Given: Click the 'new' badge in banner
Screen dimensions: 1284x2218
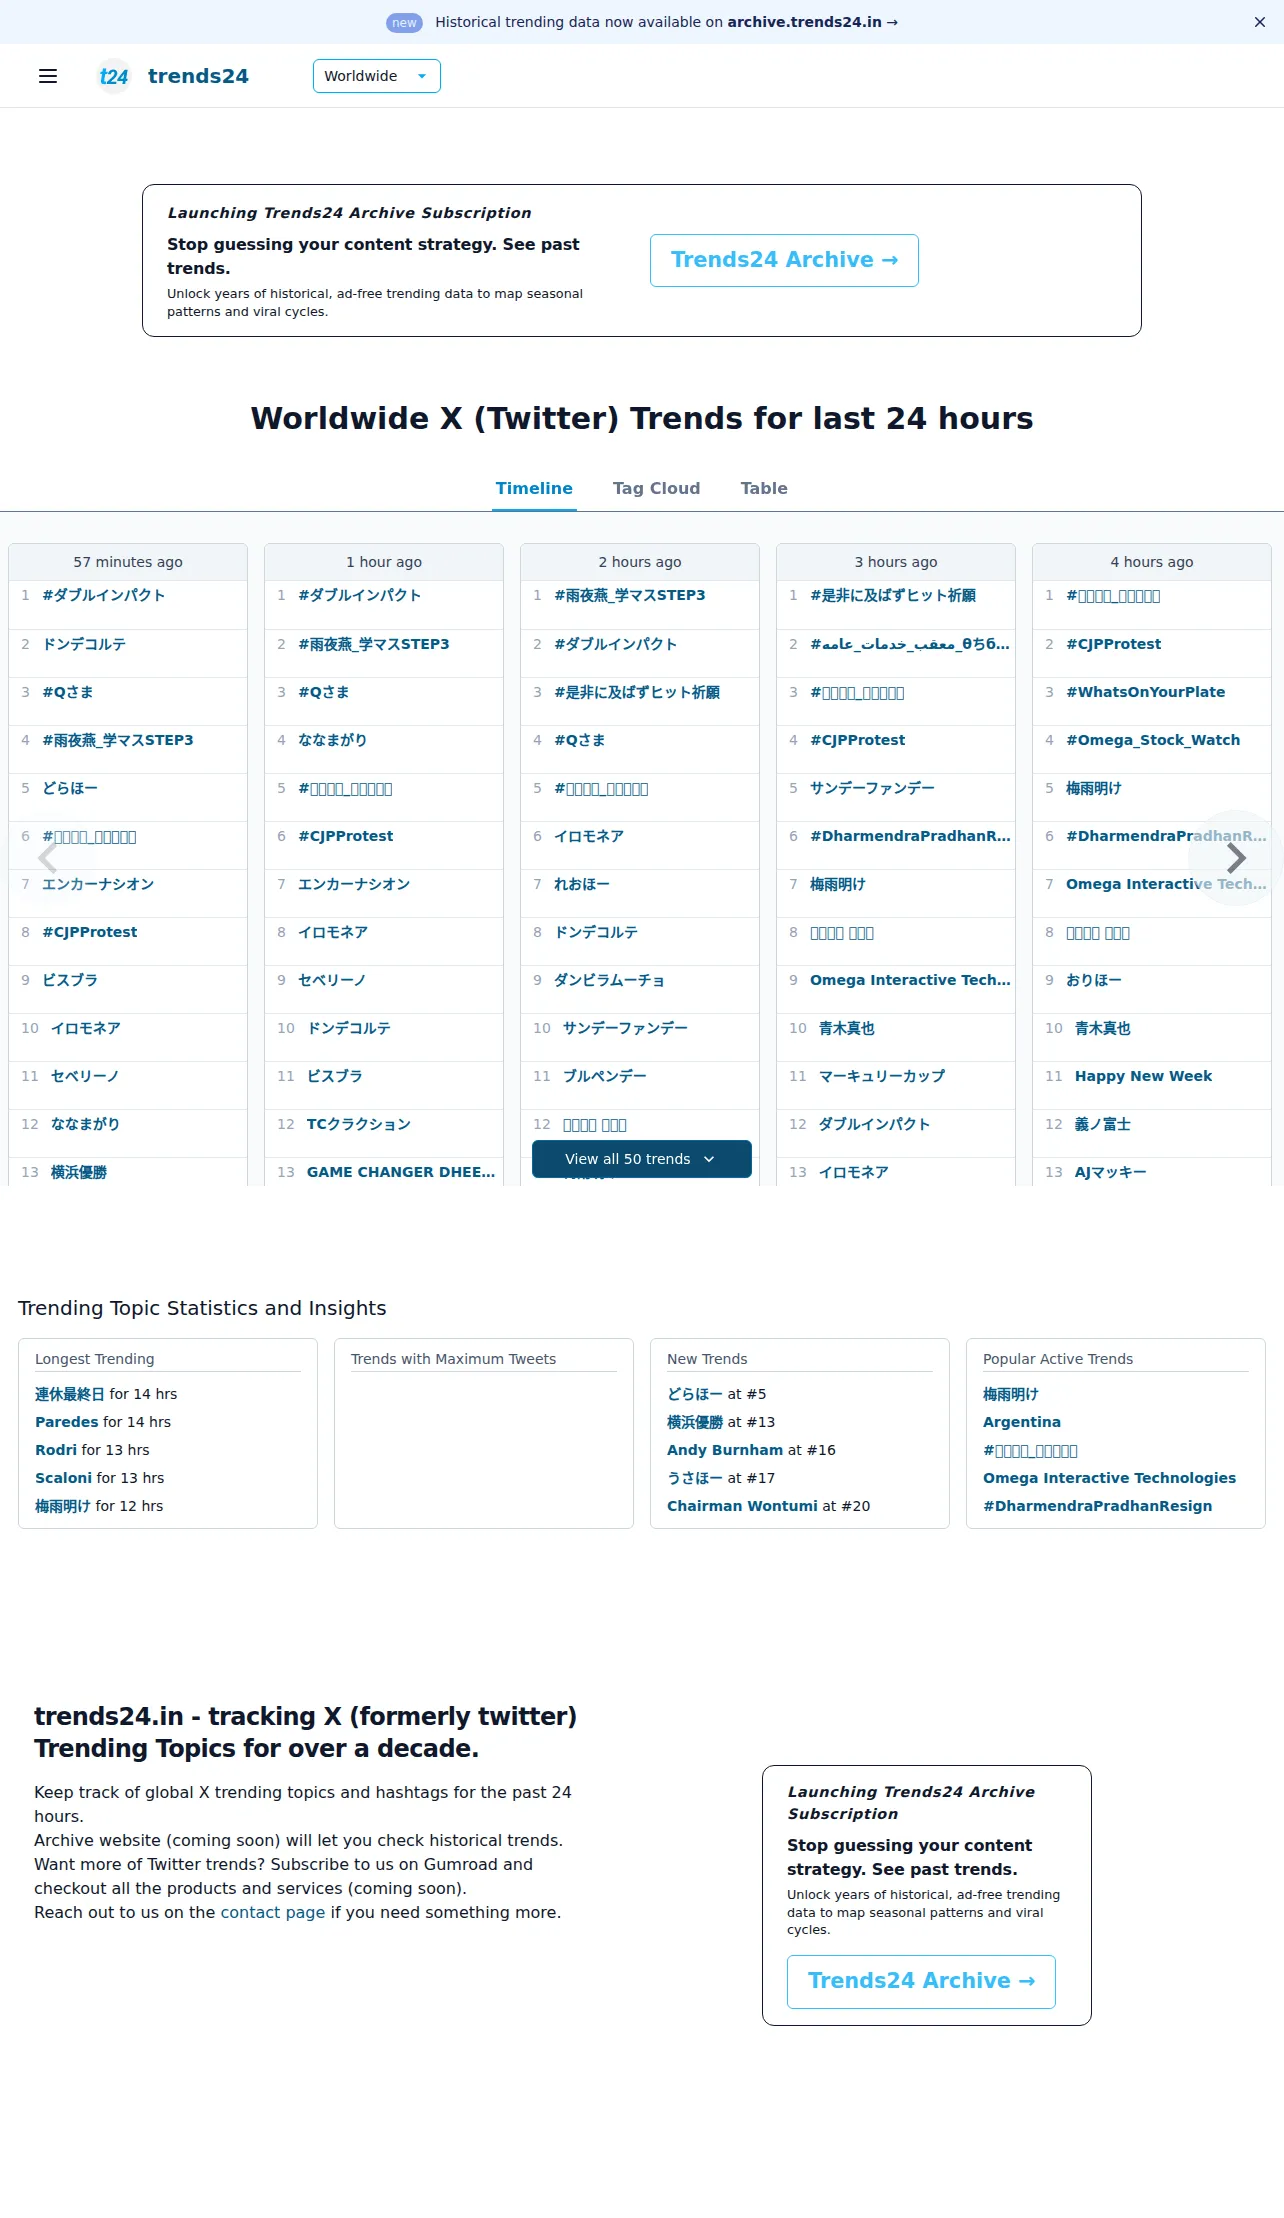Looking at the screenshot, I should pos(404,22).
